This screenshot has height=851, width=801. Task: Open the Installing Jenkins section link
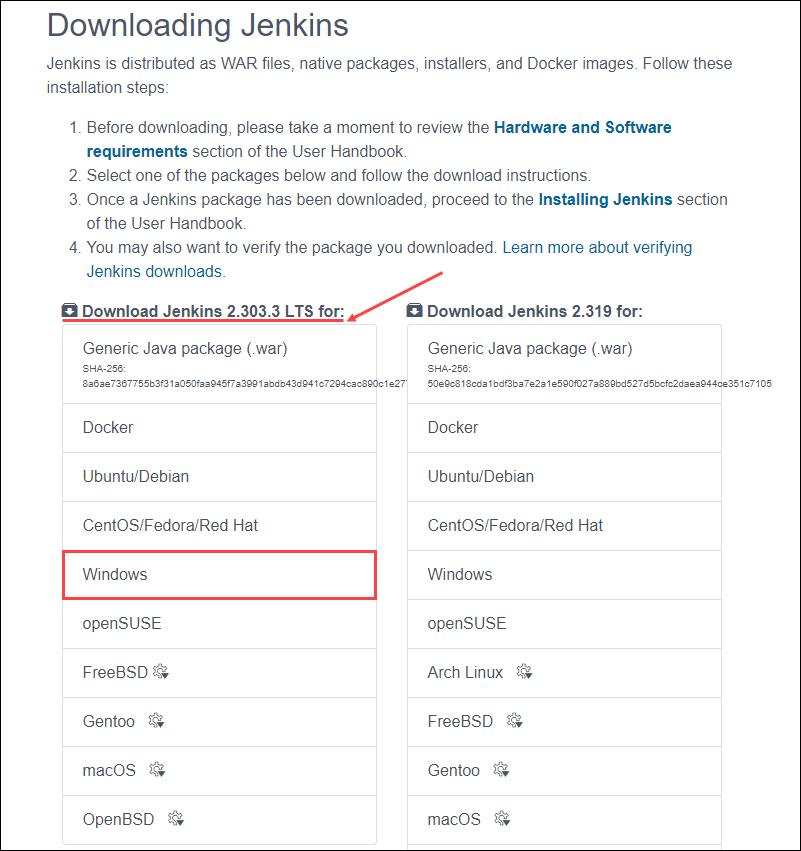click(x=605, y=199)
